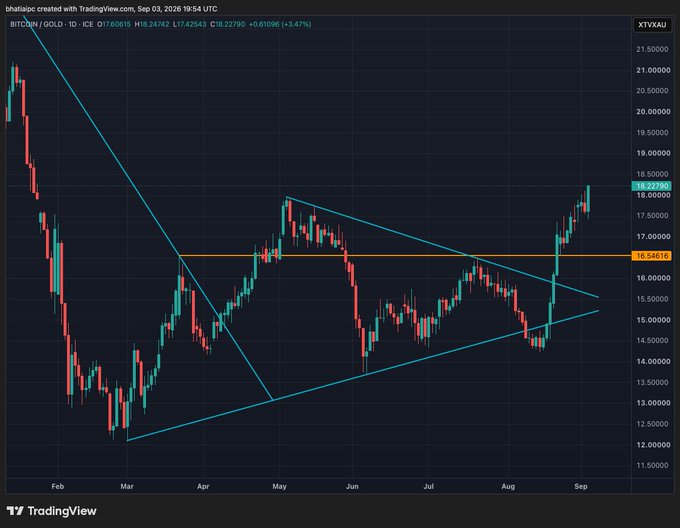The image size is (680, 528).
Task: Click the orange price label 16.54616
Action: pyautogui.click(x=652, y=256)
